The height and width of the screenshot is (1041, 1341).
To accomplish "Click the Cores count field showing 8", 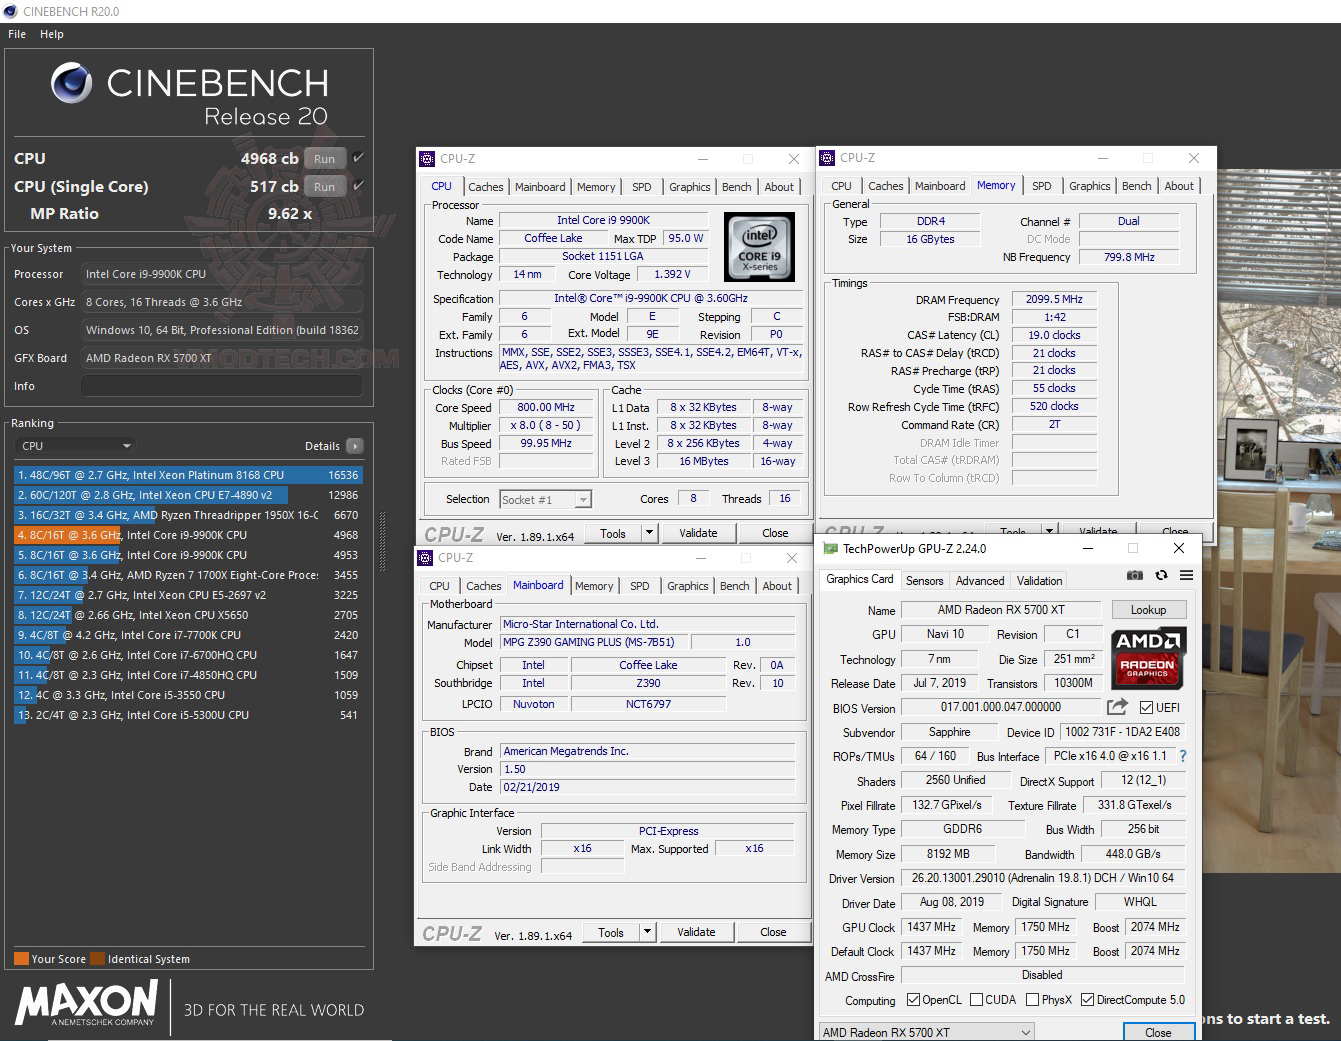I will (x=693, y=498).
